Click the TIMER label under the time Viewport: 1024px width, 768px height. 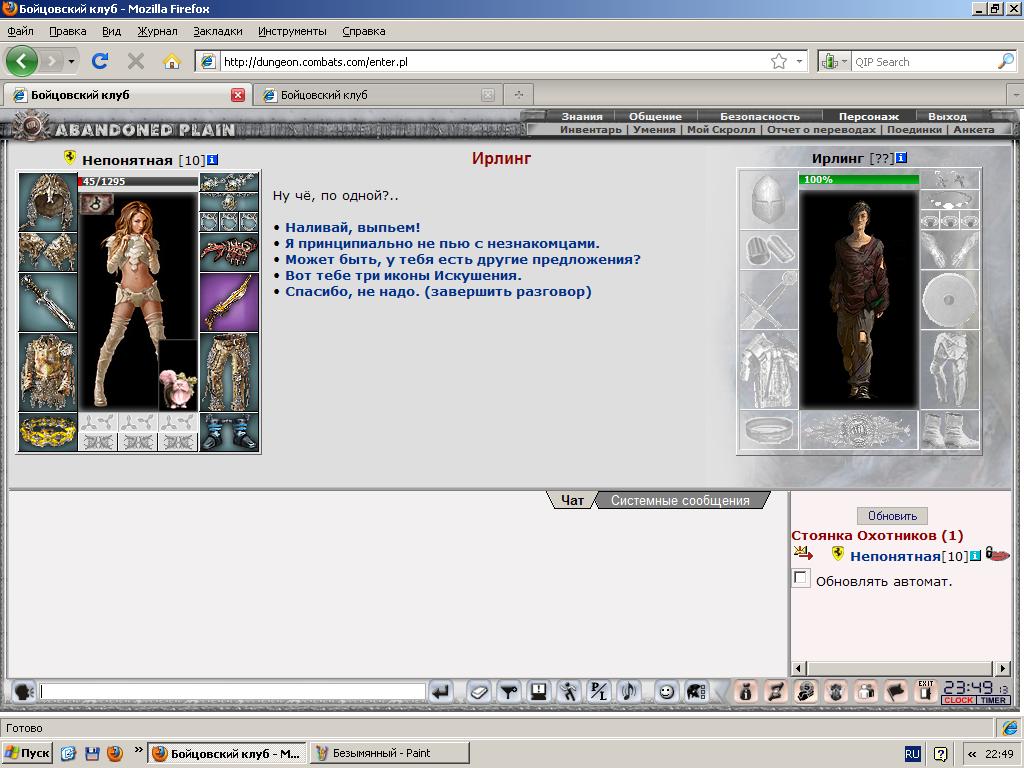993,700
